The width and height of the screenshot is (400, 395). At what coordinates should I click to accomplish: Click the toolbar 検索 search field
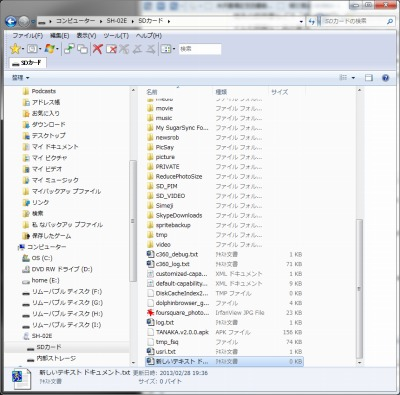200,49
